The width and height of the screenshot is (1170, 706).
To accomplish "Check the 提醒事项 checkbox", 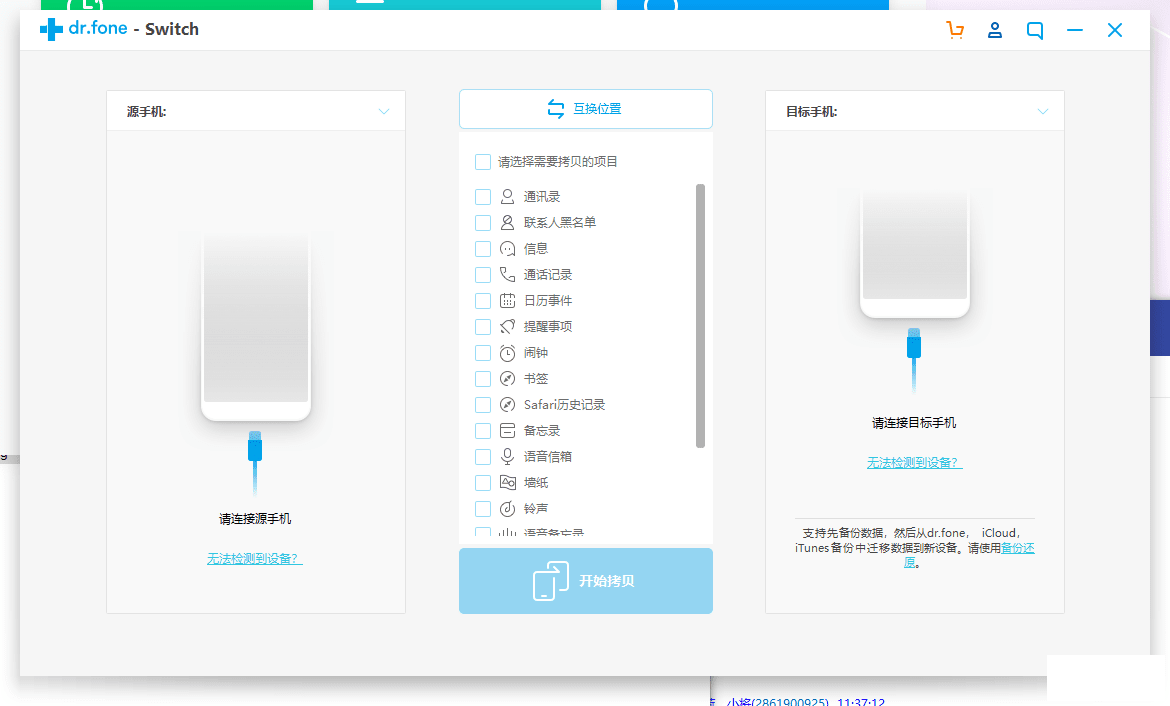I will 483,327.
